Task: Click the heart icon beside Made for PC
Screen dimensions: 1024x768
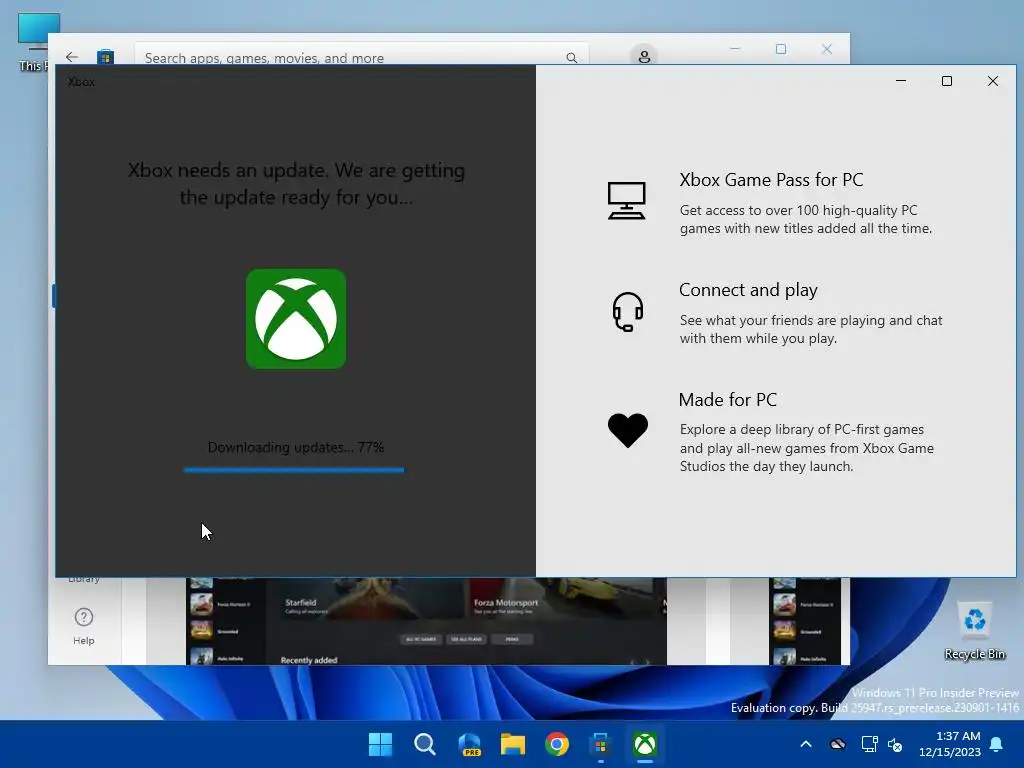Action: tap(628, 430)
